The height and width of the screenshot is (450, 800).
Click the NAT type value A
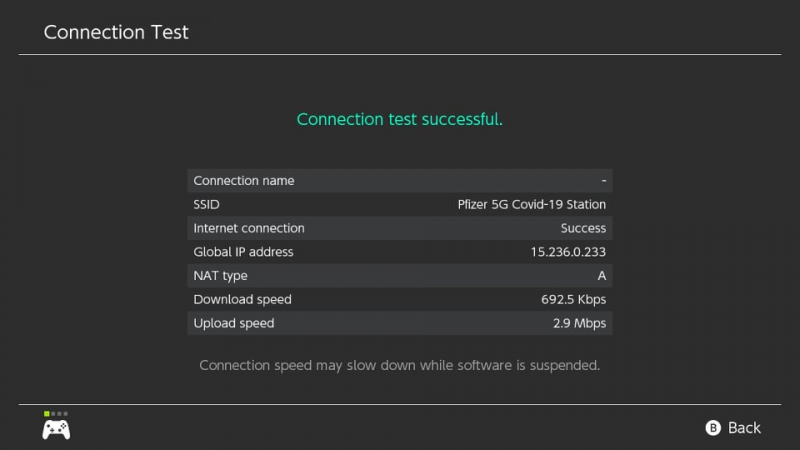[x=602, y=276]
